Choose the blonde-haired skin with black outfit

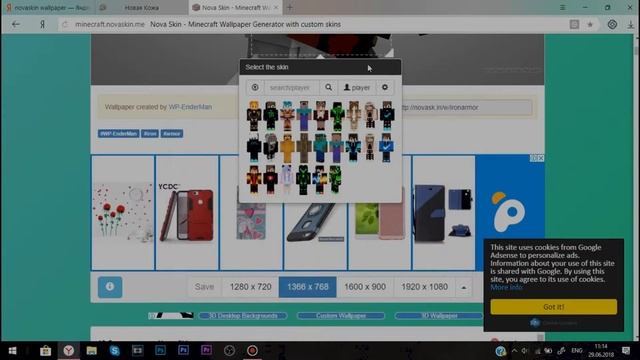point(254,116)
